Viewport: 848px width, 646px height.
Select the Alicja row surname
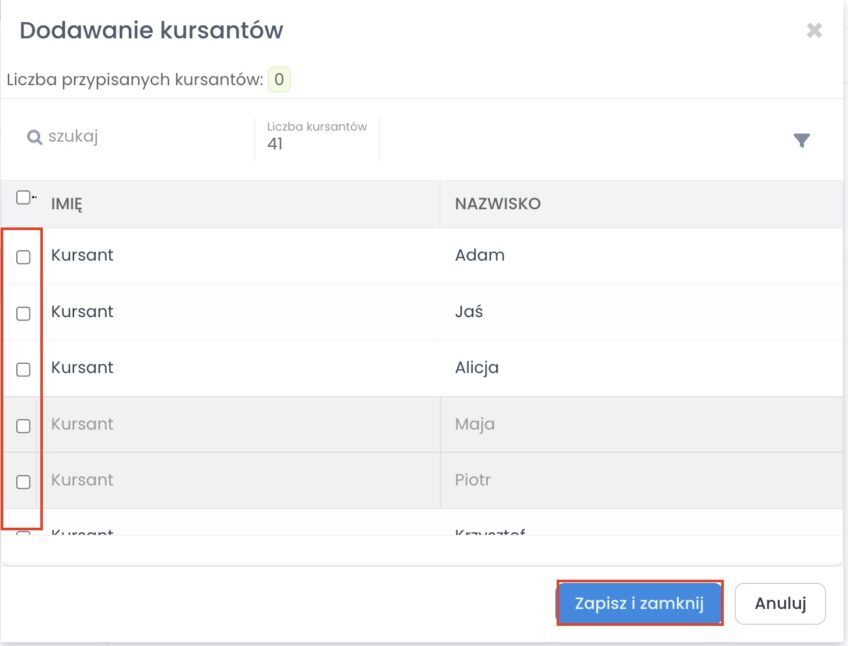coord(477,367)
